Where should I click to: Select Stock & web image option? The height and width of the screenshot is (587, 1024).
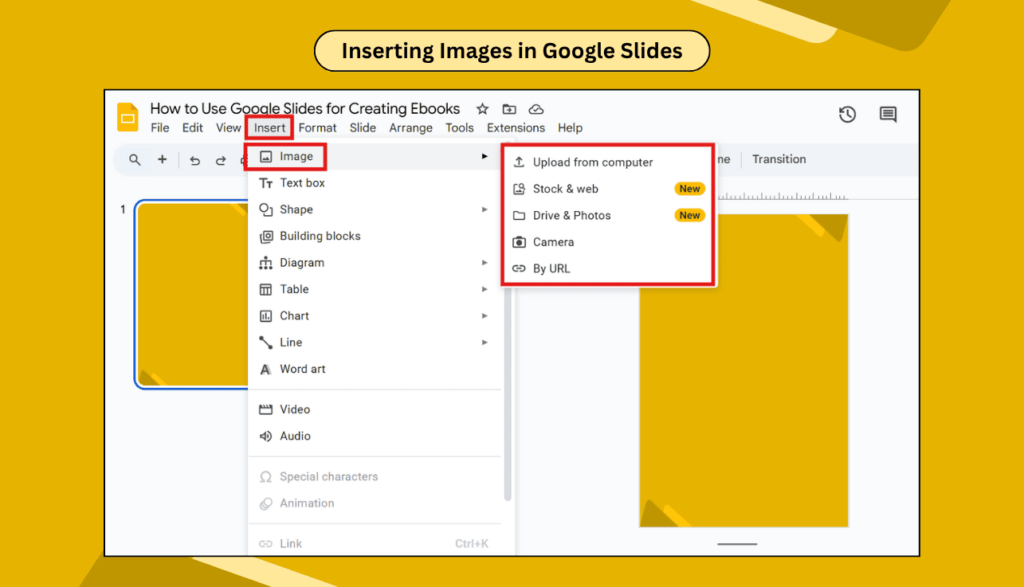[x=566, y=188]
